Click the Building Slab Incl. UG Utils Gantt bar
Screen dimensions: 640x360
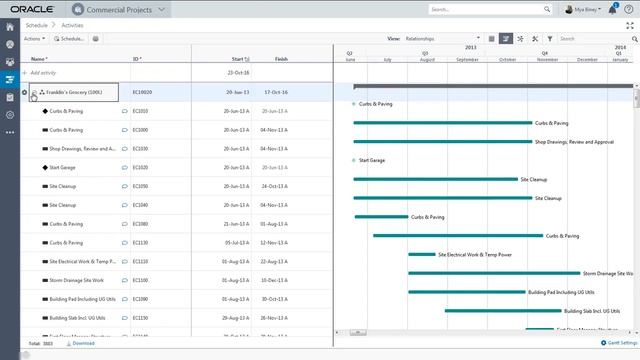coord(503,311)
